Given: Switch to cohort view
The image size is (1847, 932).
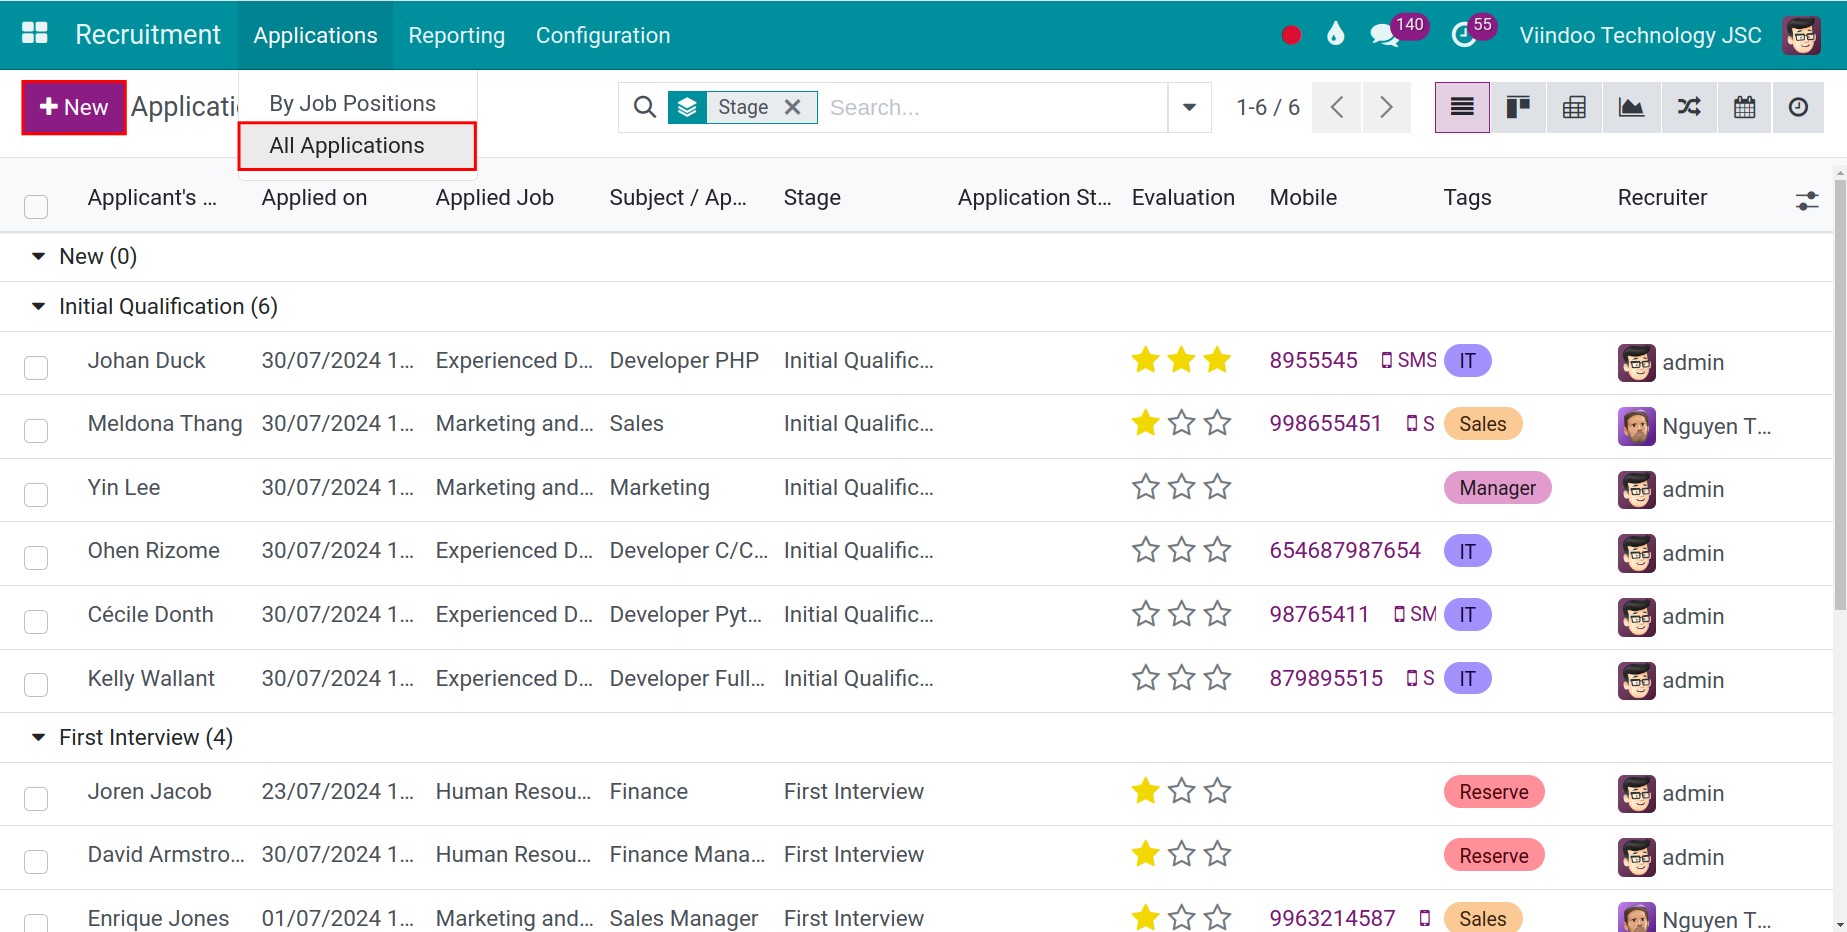Looking at the screenshot, I should [x=1689, y=107].
